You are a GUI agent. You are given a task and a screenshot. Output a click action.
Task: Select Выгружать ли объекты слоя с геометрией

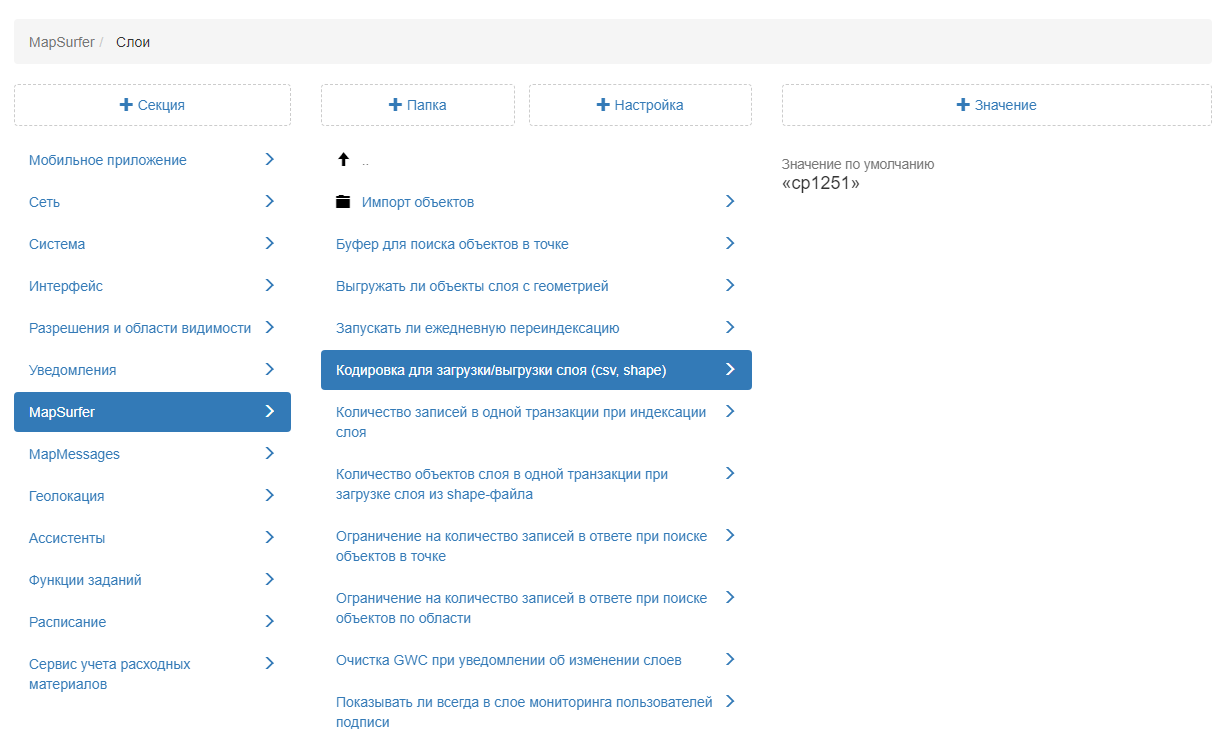536,286
